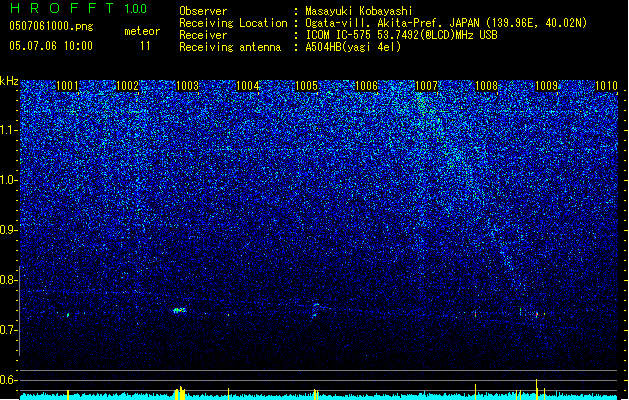The image size is (629, 400).
Task: Select observer name Masayuki Kobayashi
Action: (x=359, y=11)
